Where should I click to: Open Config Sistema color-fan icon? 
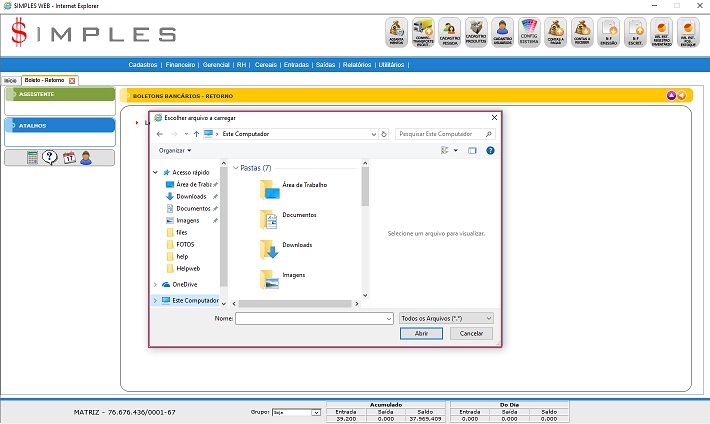click(x=530, y=32)
